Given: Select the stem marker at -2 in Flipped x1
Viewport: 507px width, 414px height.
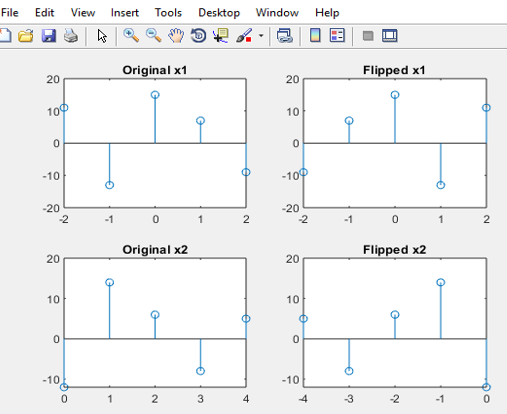Looking at the screenshot, I should coord(303,172).
